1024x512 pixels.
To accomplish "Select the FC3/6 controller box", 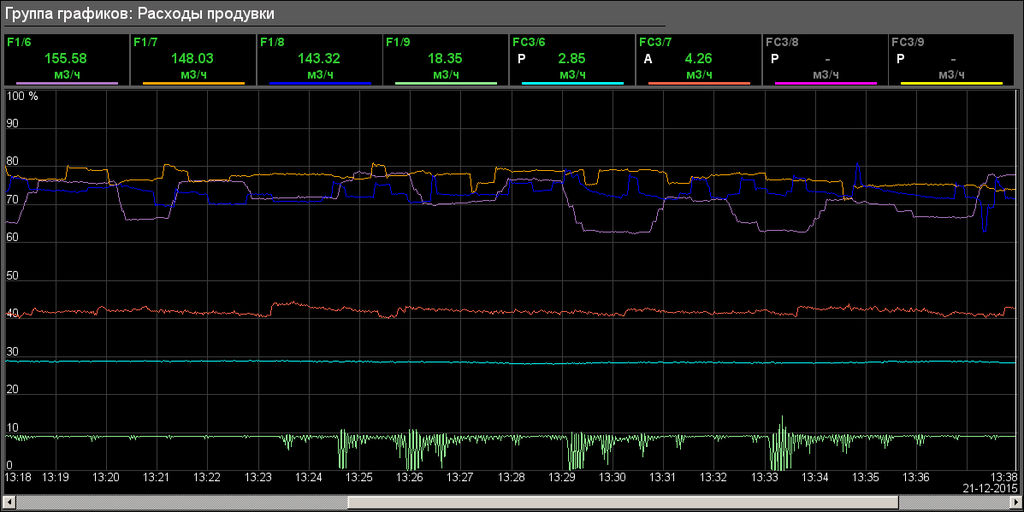I will 573,60.
